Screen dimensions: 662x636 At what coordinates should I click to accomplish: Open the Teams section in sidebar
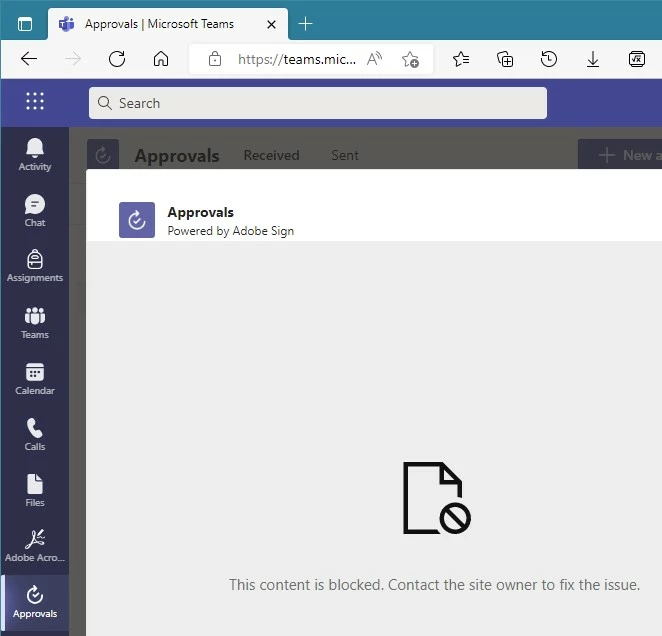point(35,323)
